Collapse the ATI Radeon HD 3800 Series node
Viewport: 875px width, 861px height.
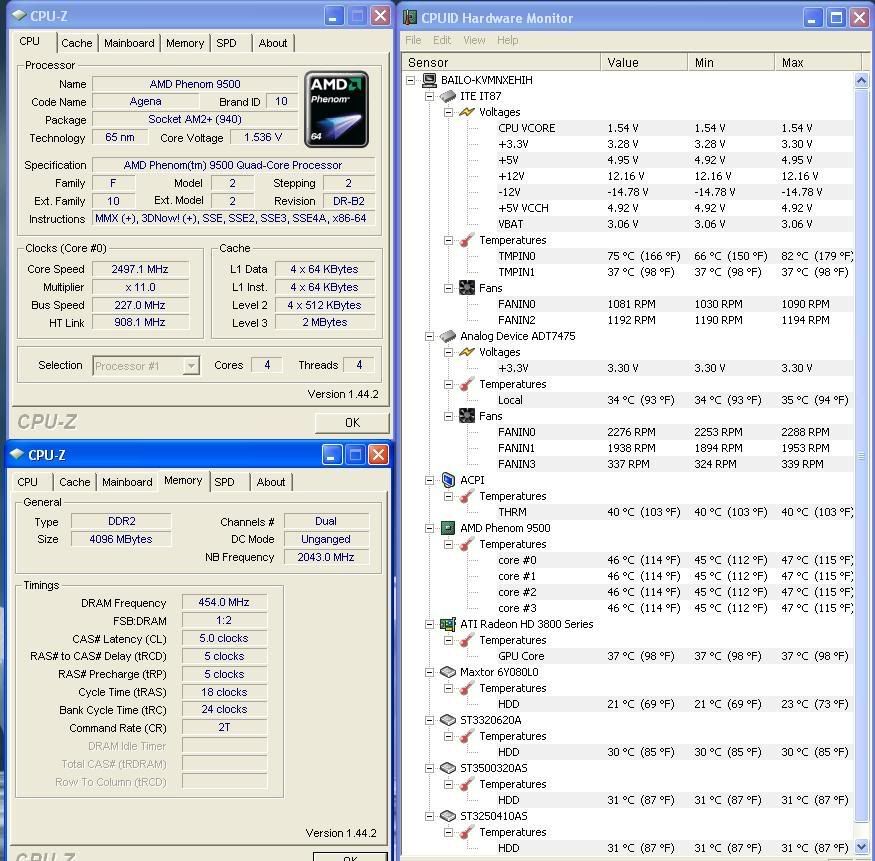point(429,624)
